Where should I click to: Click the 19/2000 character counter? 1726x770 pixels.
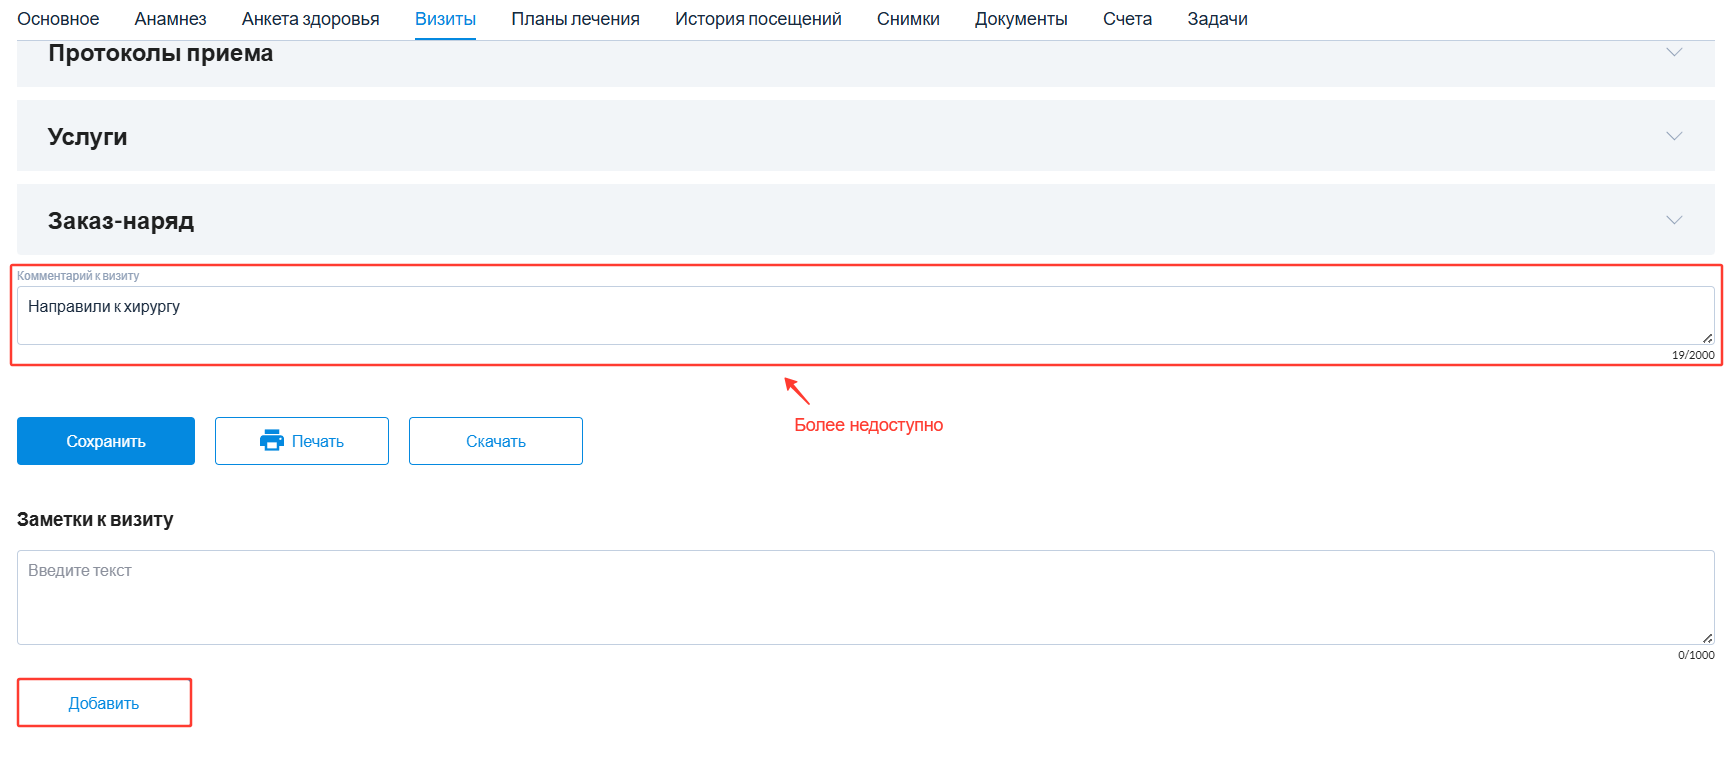(1693, 355)
